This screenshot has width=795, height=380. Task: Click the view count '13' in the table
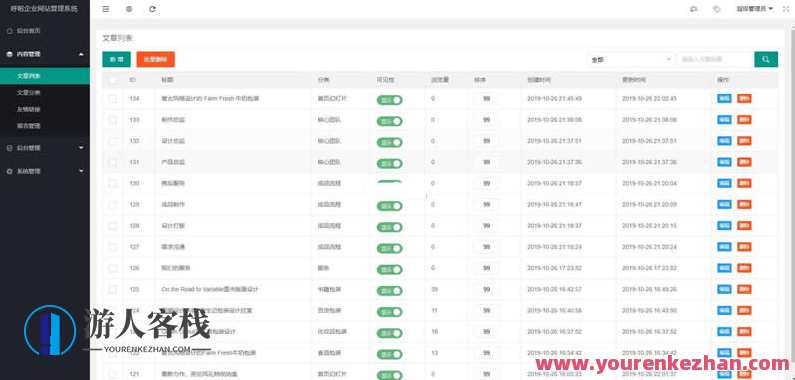(x=435, y=353)
